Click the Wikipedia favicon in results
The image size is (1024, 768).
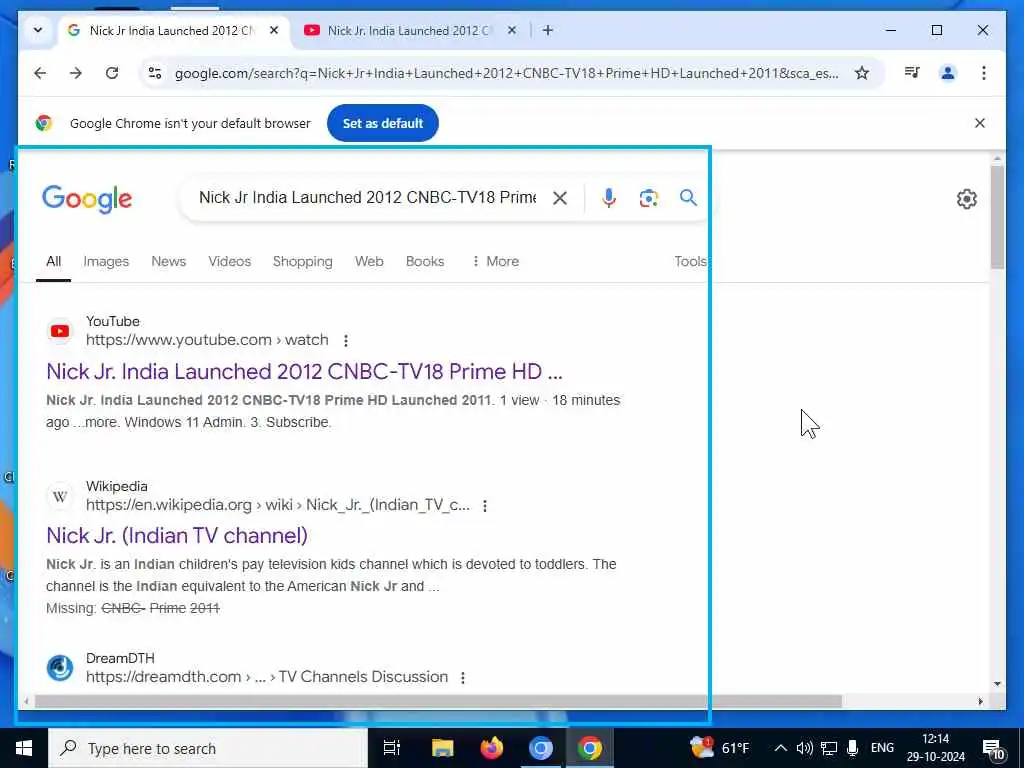(60, 496)
